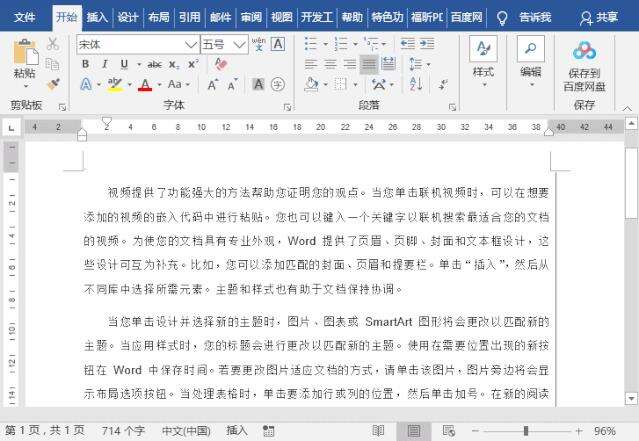Toggle character shading
This screenshot has height=441, width=639.
[258, 84]
